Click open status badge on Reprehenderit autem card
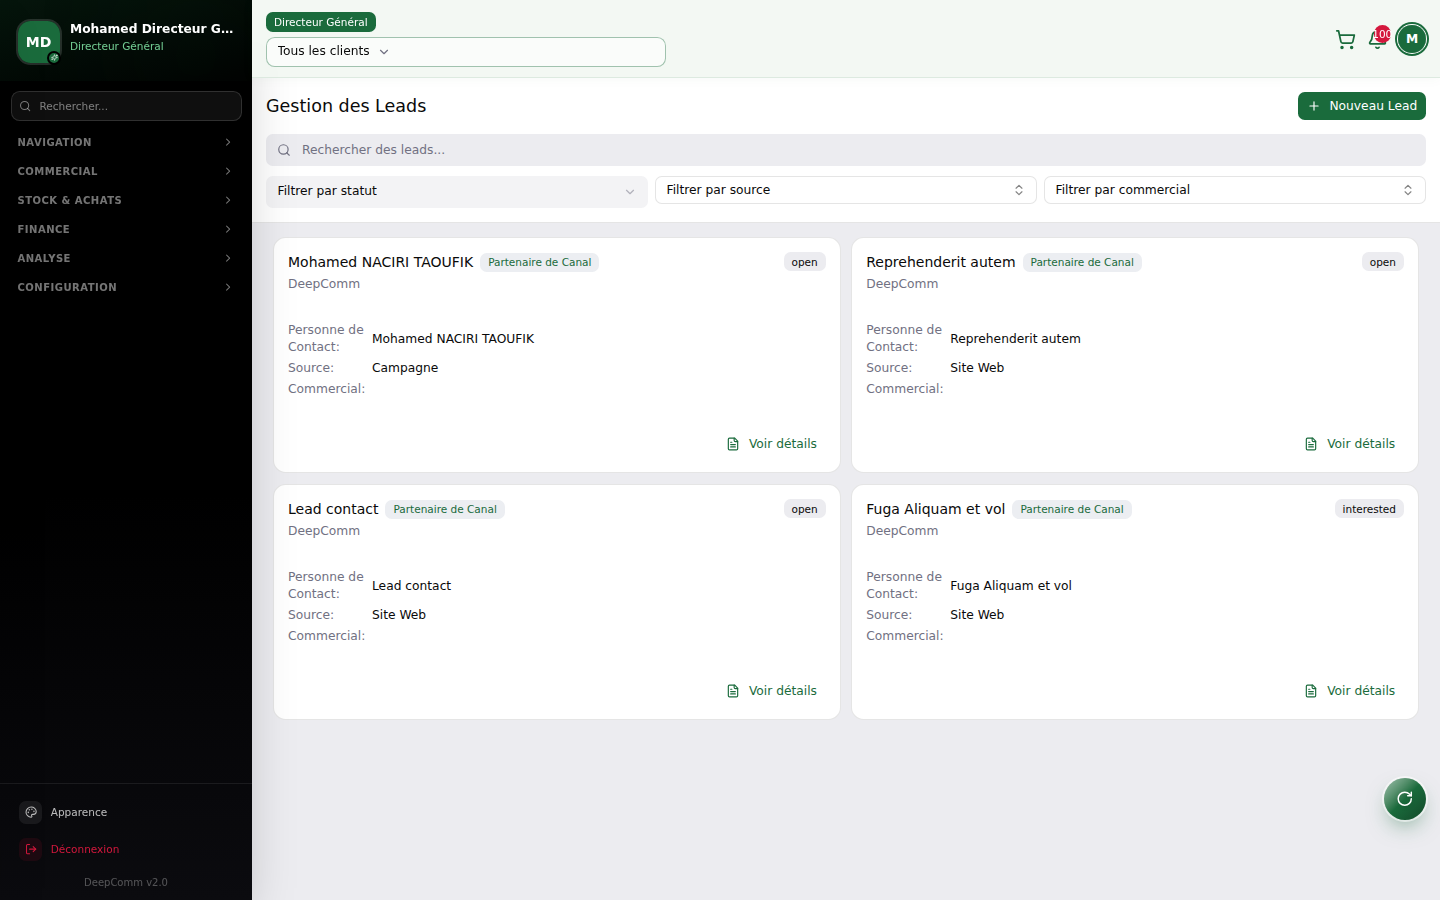 click(x=1383, y=262)
